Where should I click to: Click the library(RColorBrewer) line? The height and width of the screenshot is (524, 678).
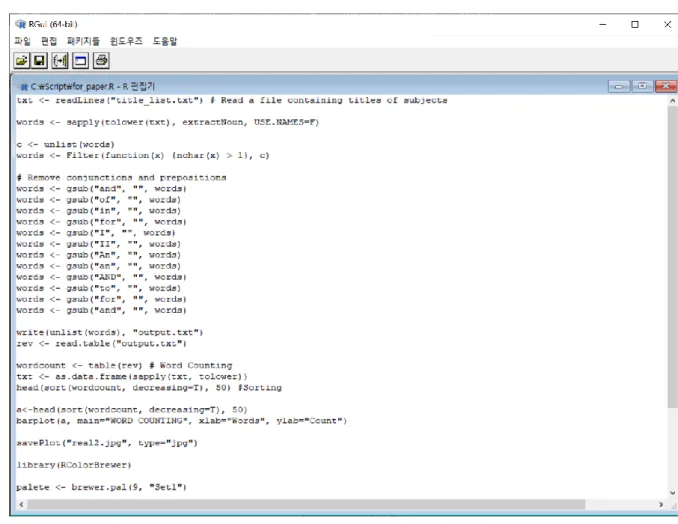(x=74, y=465)
